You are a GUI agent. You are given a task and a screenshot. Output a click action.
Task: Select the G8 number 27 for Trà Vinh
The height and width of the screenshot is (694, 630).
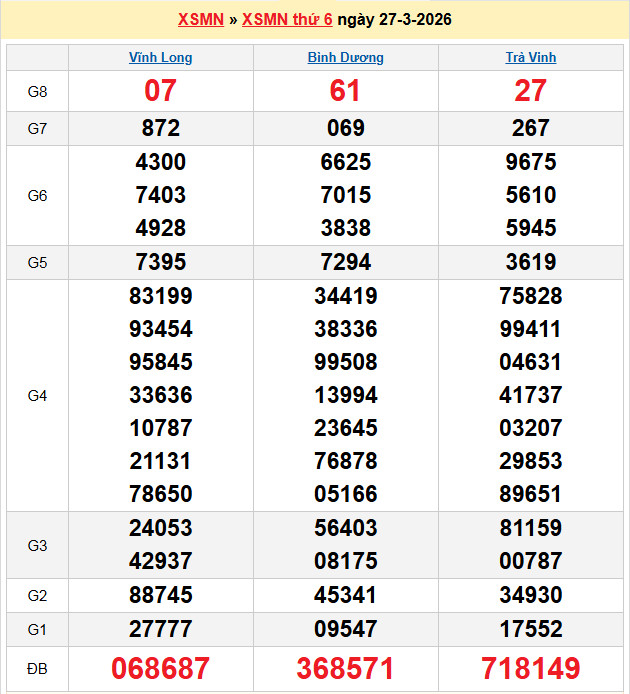click(x=530, y=91)
